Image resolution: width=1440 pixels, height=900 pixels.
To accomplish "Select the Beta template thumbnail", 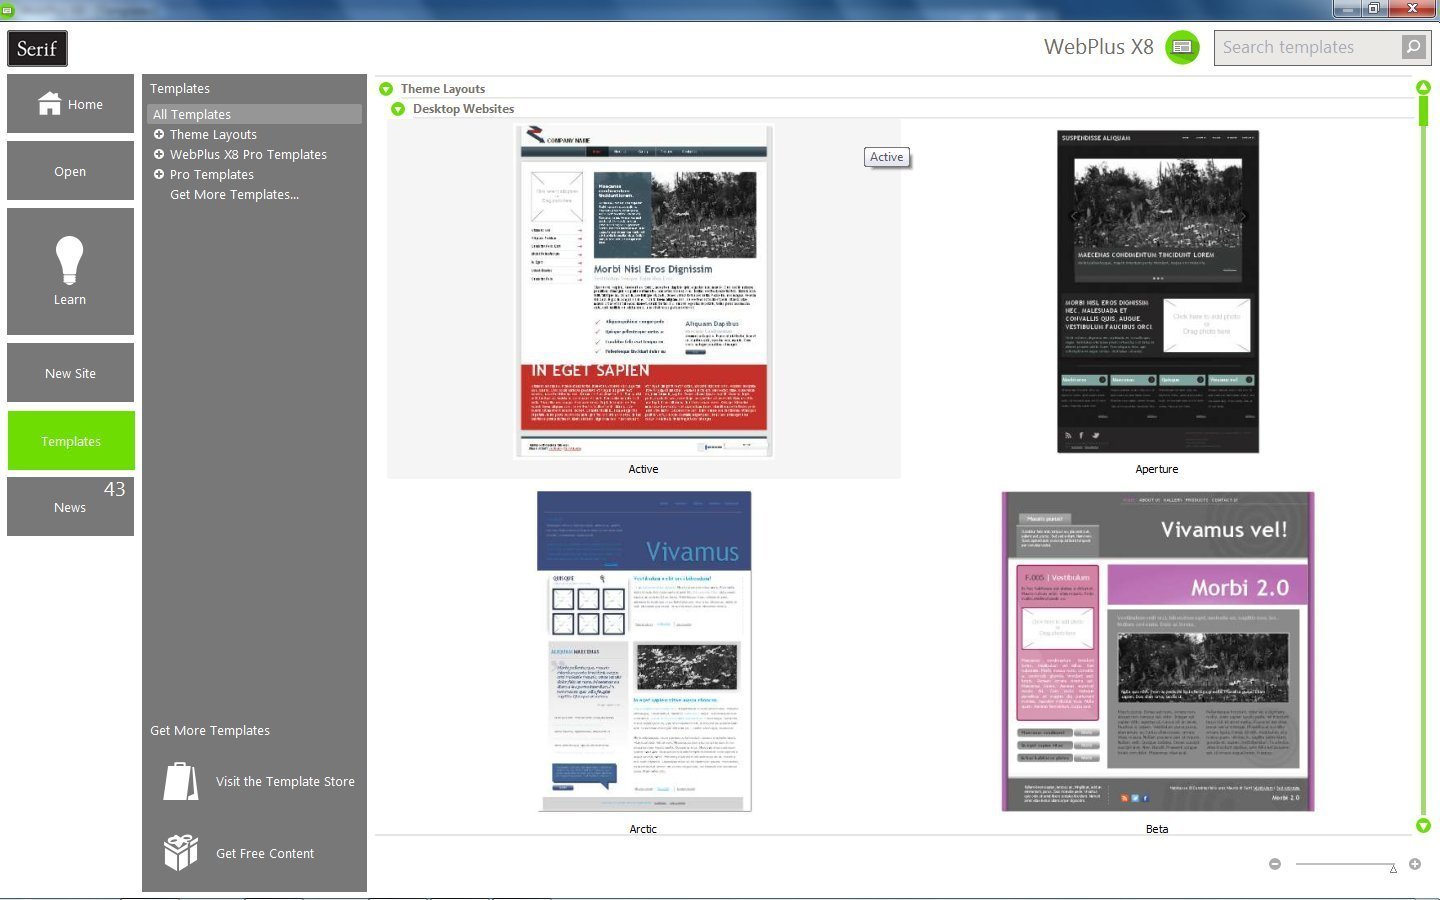I will [x=1157, y=651].
